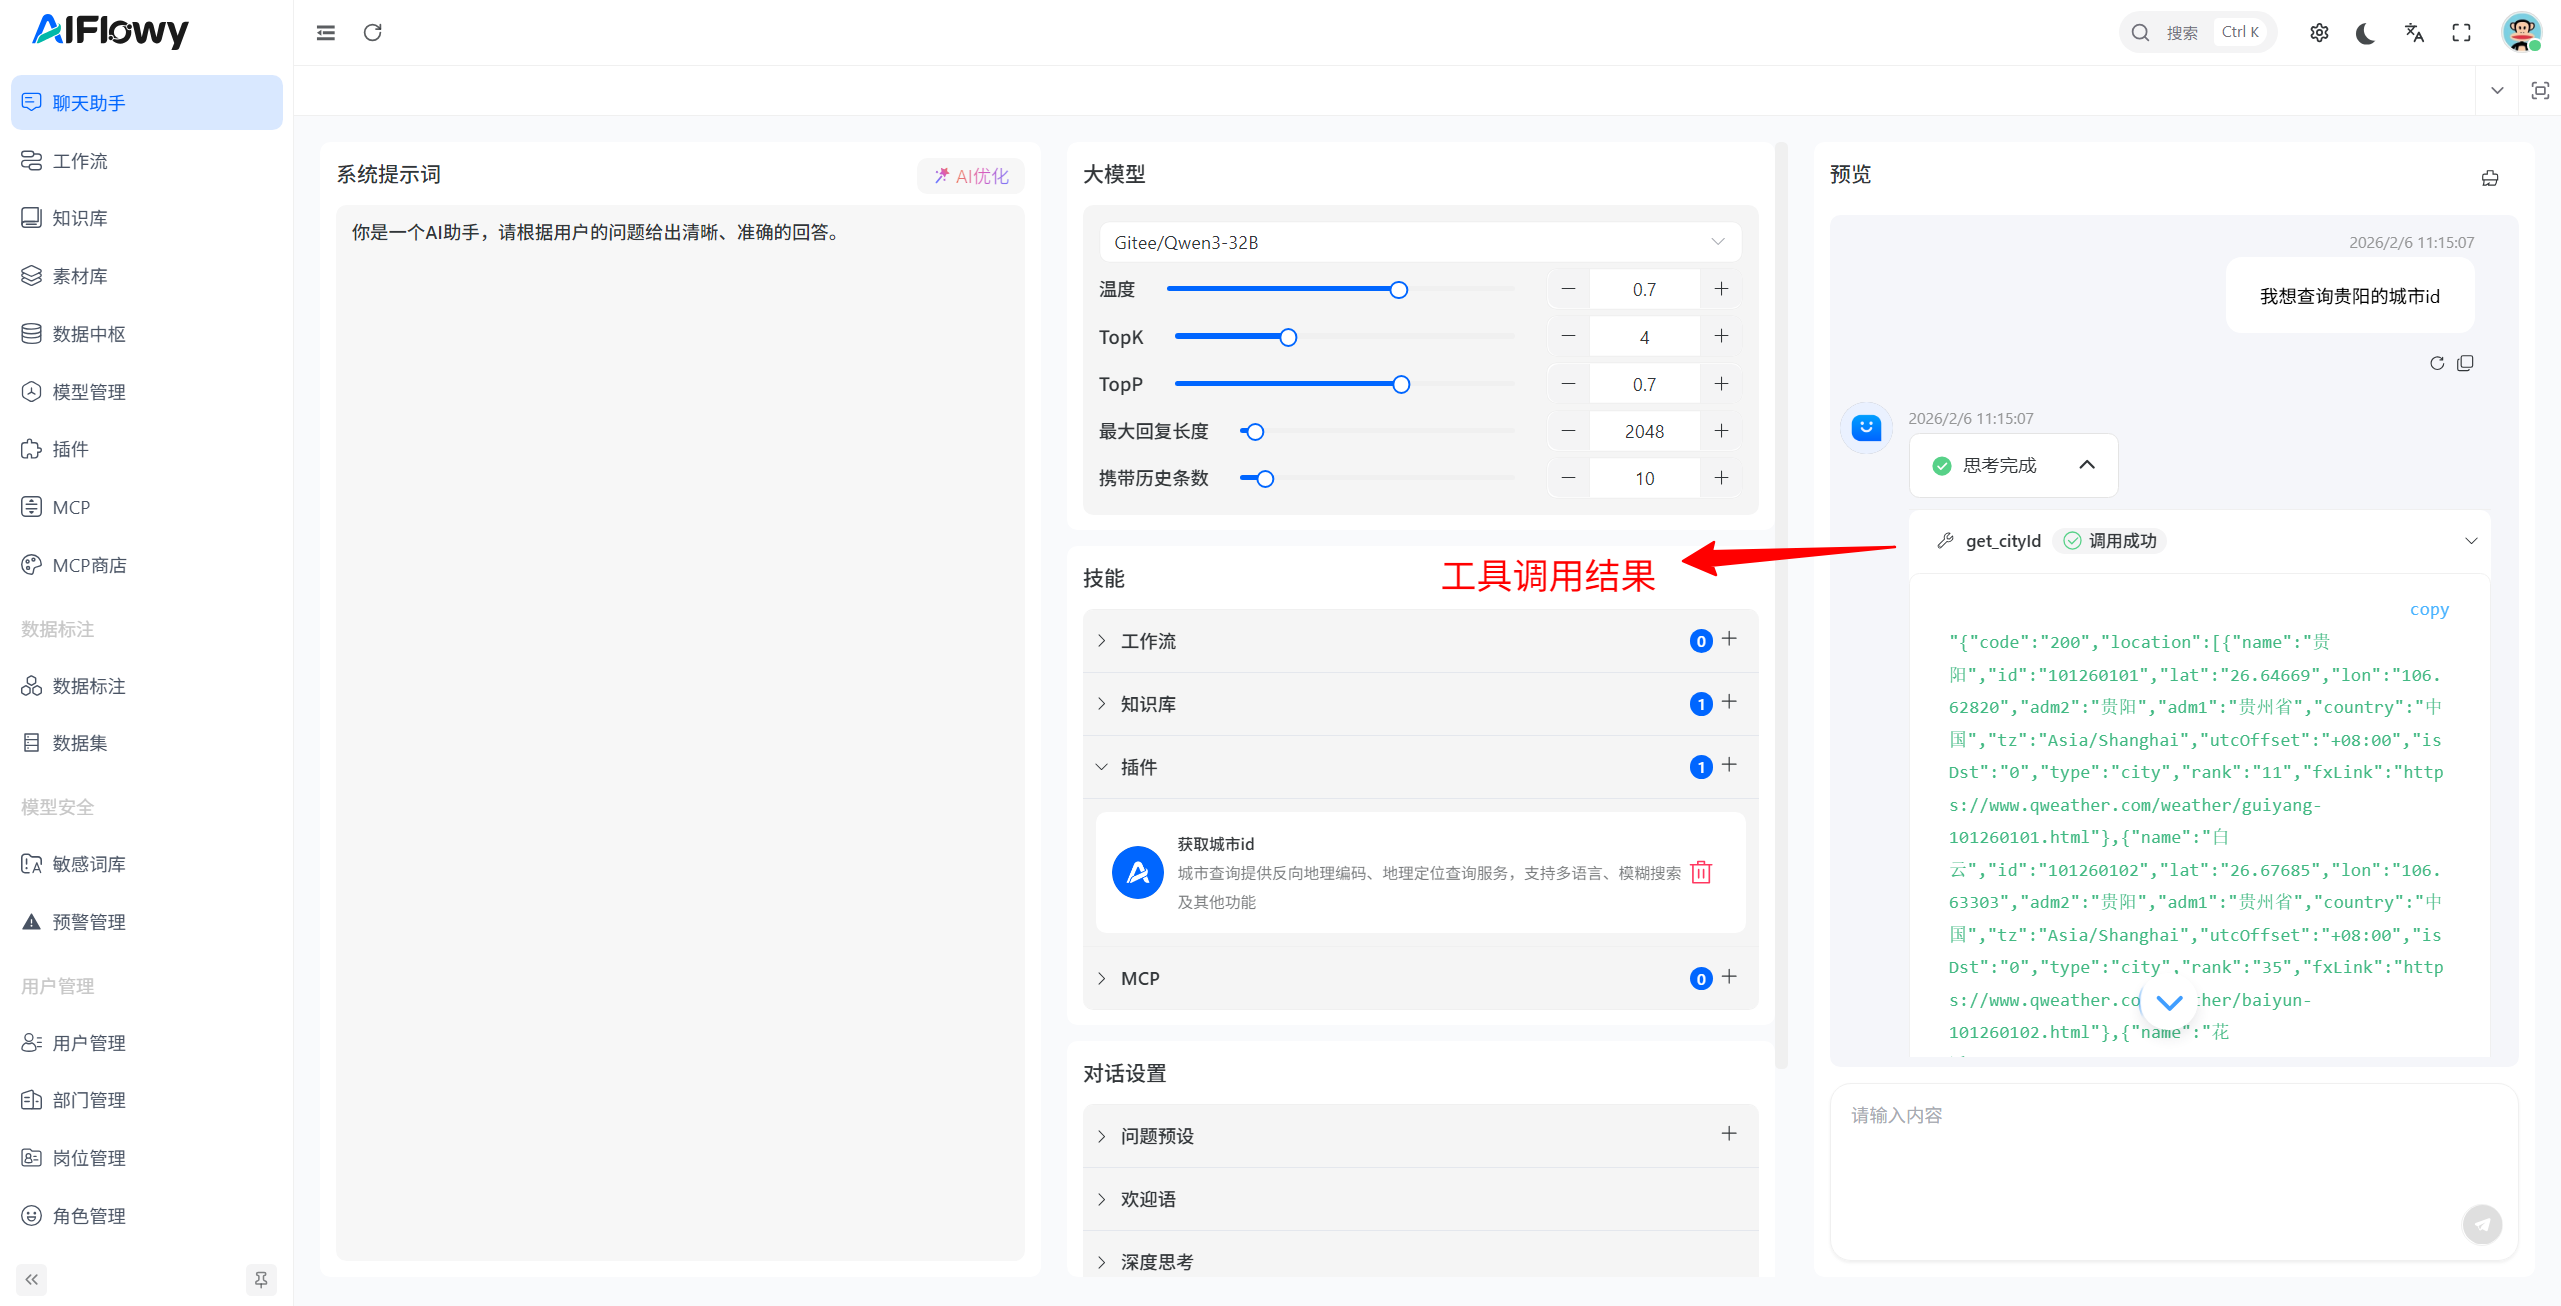Image resolution: width=2561 pixels, height=1306 pixels.
Task: Open the settings gear icon
Action: [2319, 33]
